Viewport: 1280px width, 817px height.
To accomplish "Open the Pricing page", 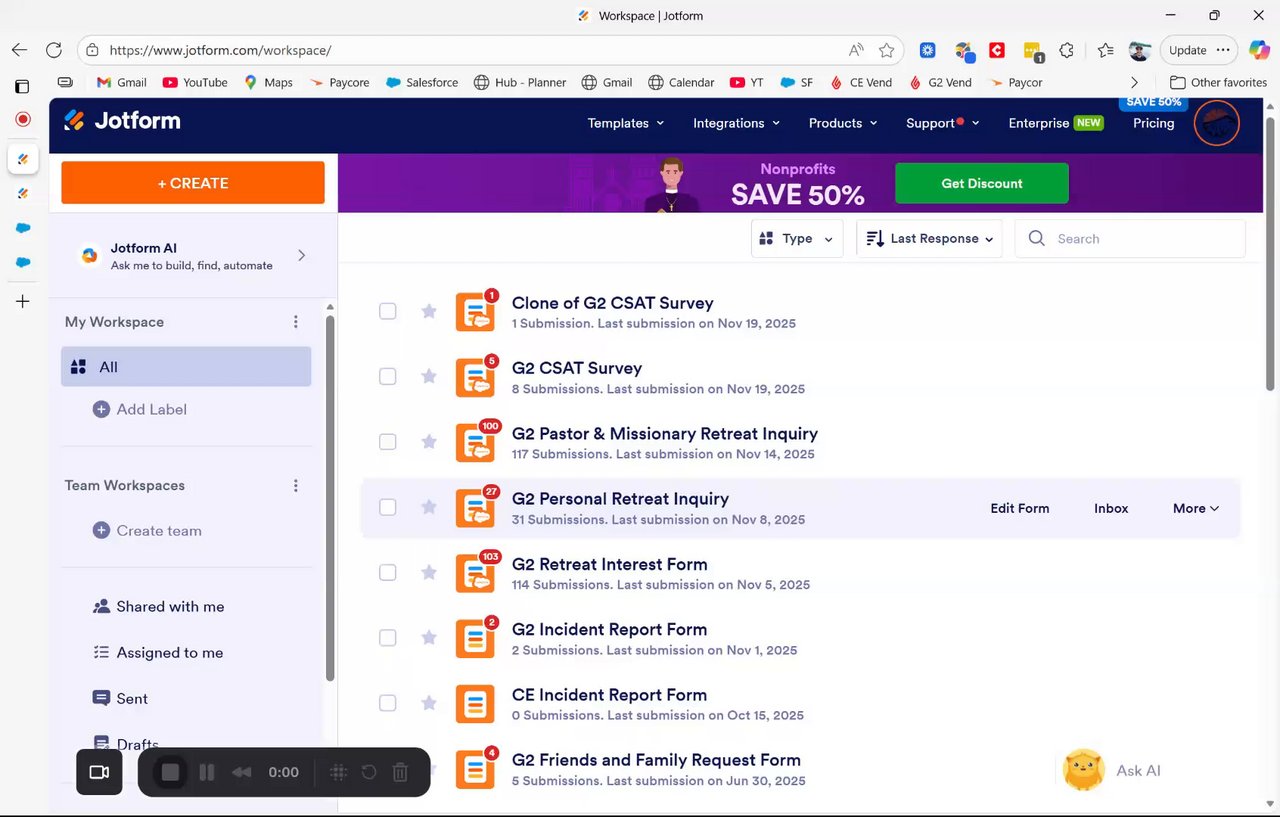I will pos(1153,123).
